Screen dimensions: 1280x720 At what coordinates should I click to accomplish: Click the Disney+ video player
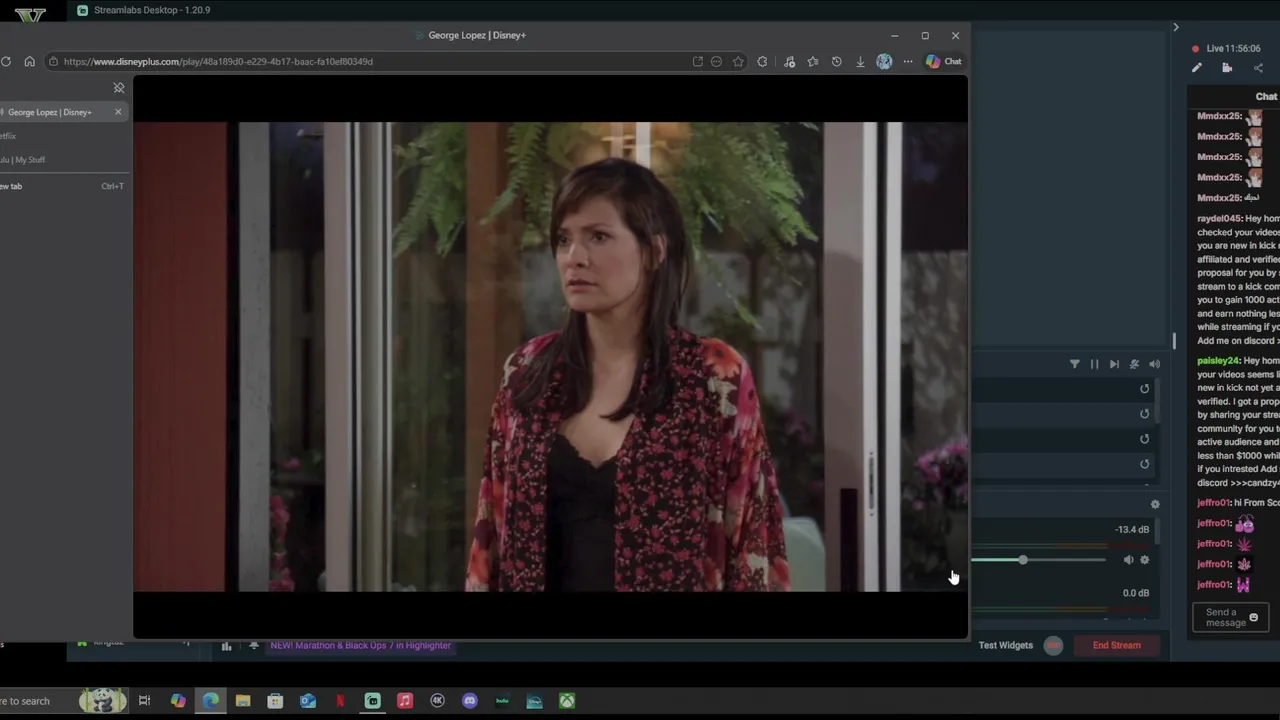tap(550, 357)
